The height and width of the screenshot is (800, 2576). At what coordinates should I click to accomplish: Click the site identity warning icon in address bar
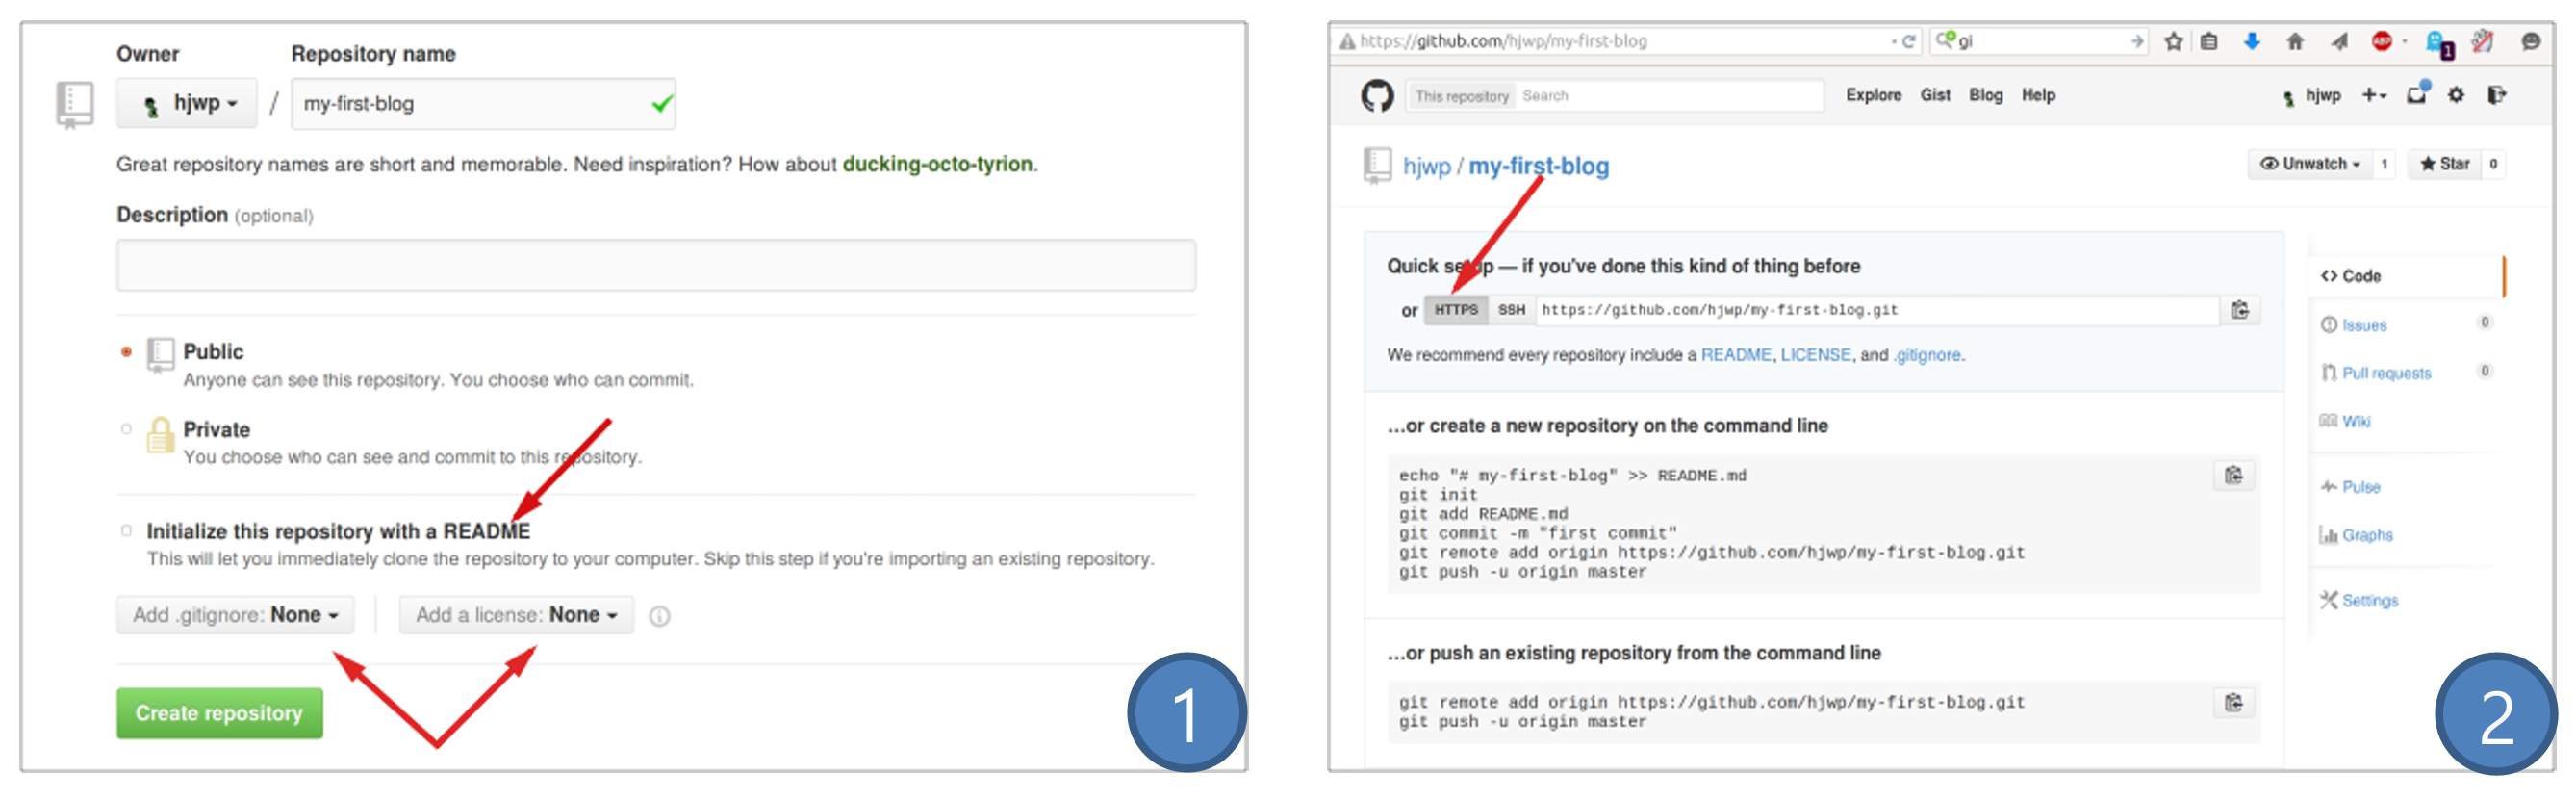1347,41
